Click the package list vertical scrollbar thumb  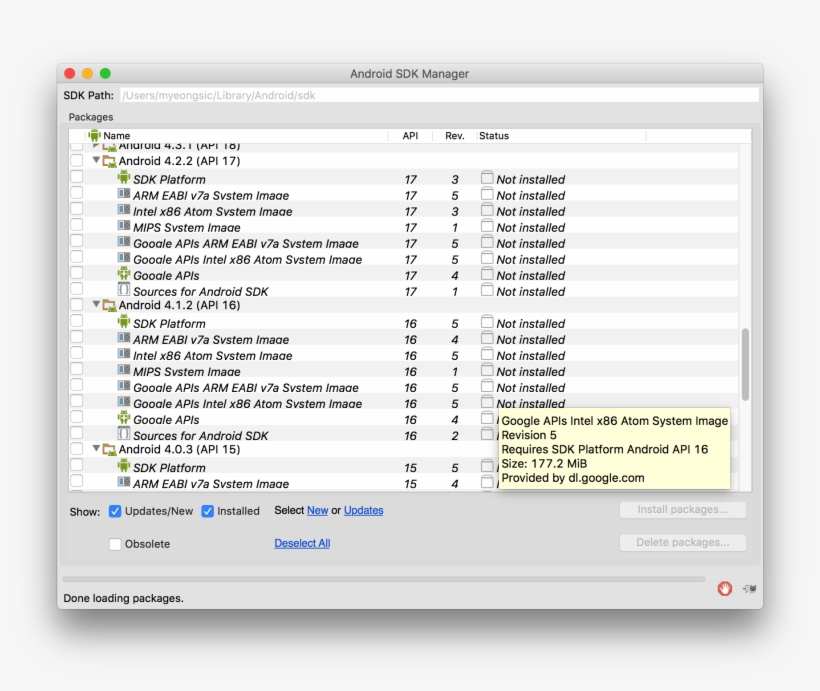tap(745, 365)
